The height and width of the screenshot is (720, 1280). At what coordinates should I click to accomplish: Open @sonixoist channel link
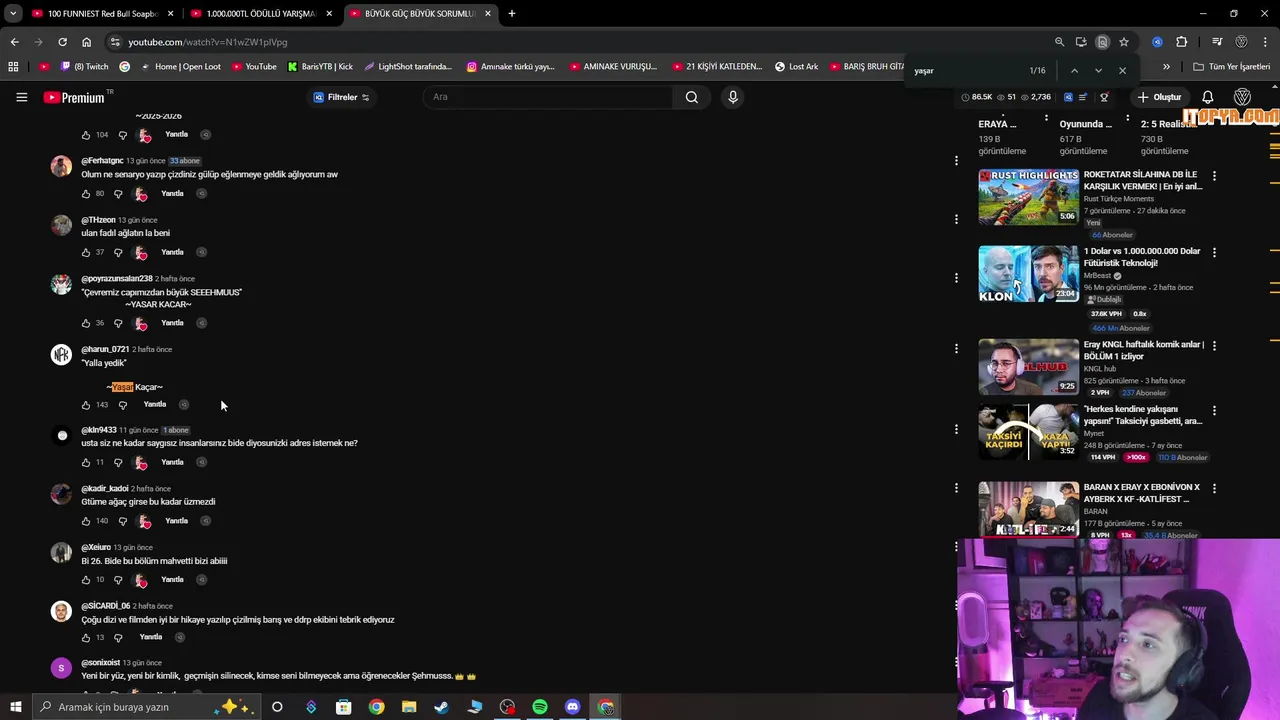(100, 663)
